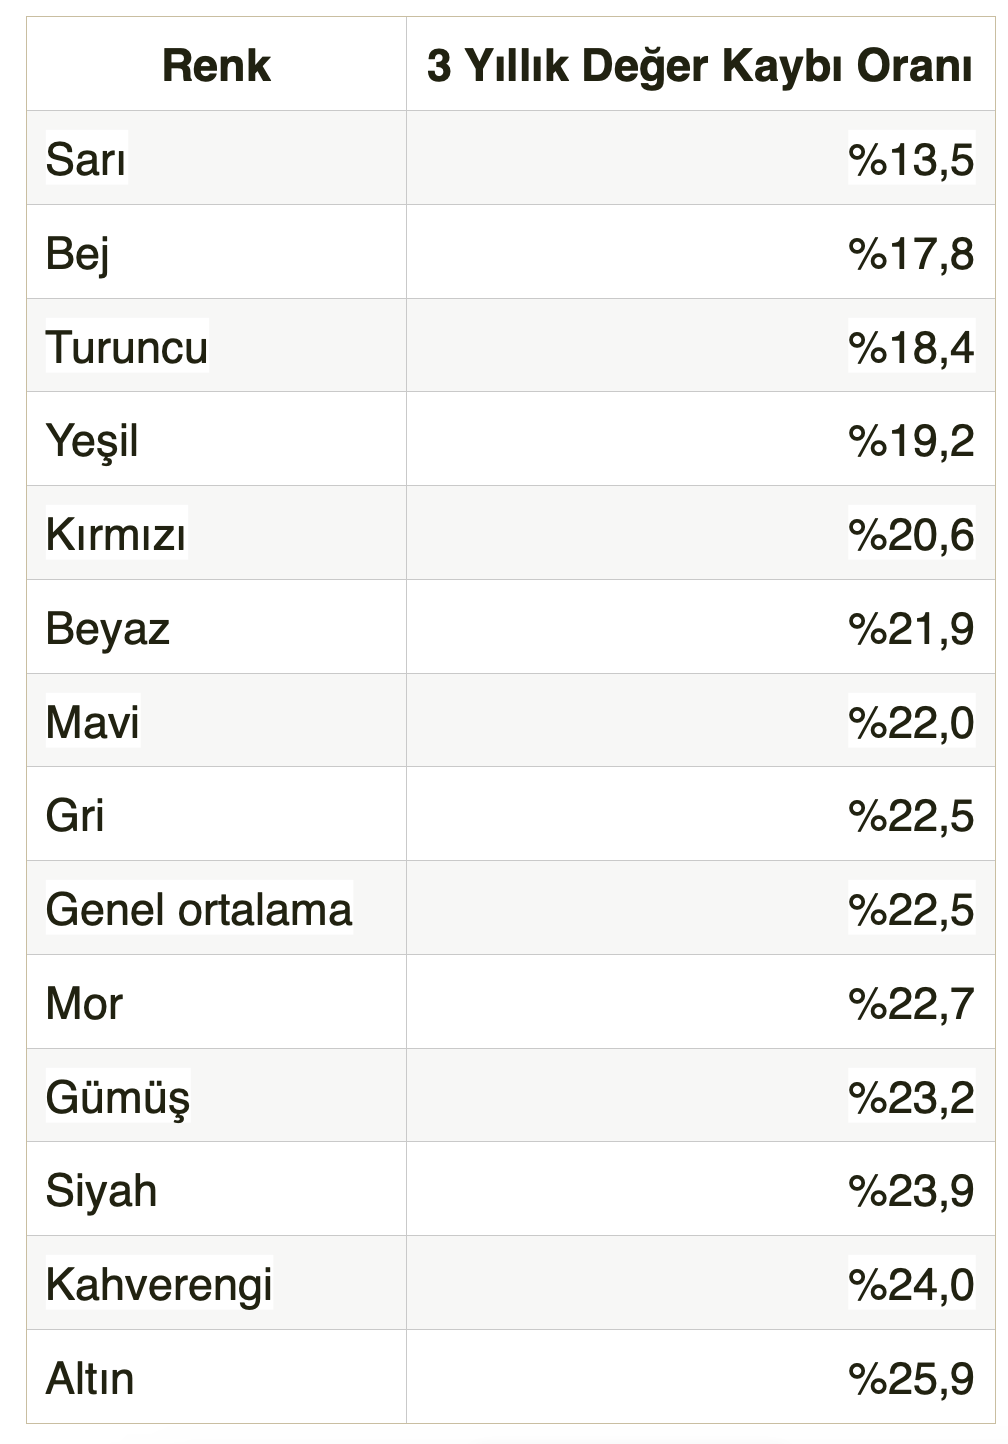Click the Beyaz row label

tap(108, 628)
